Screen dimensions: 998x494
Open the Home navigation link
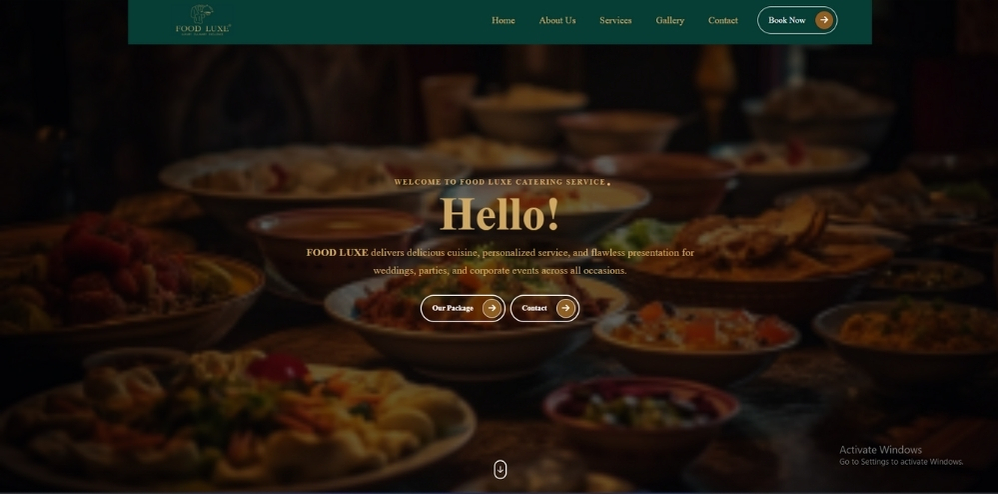tap(503, 20)
